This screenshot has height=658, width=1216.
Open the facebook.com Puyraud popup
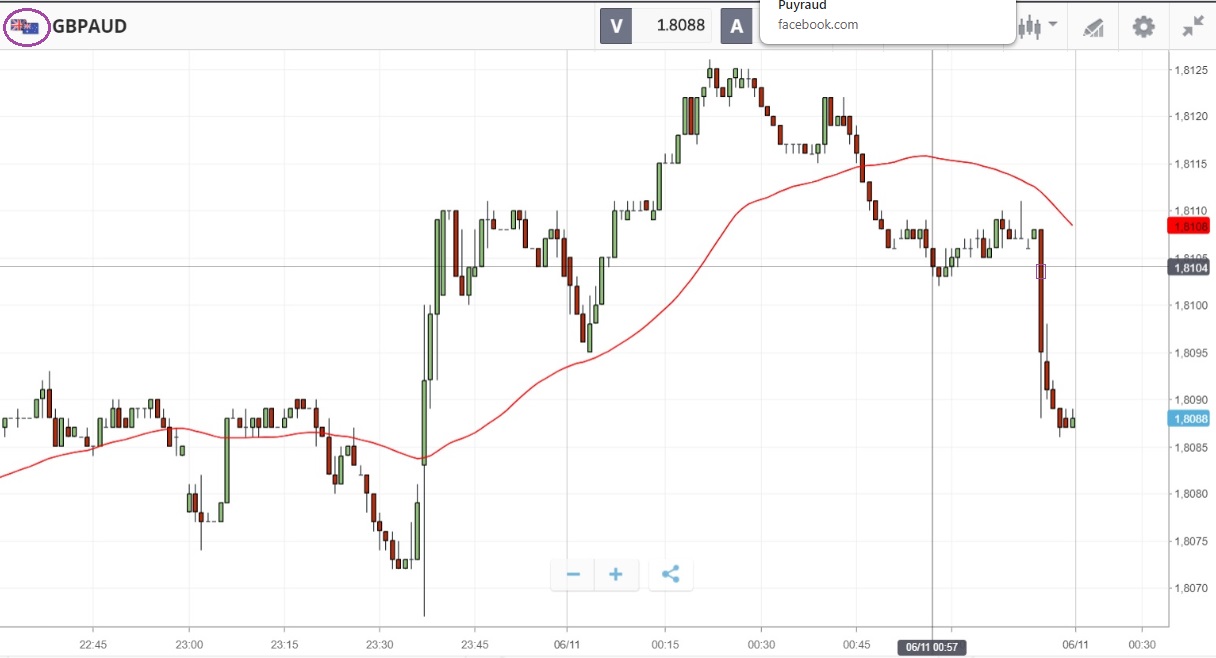tap(887, 20)
